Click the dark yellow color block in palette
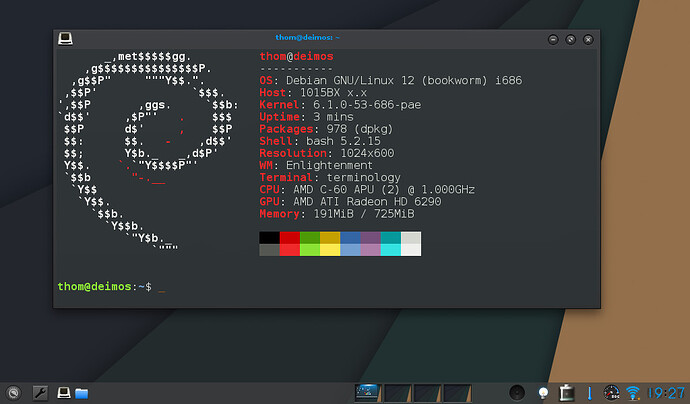 (x=330, y=238)
